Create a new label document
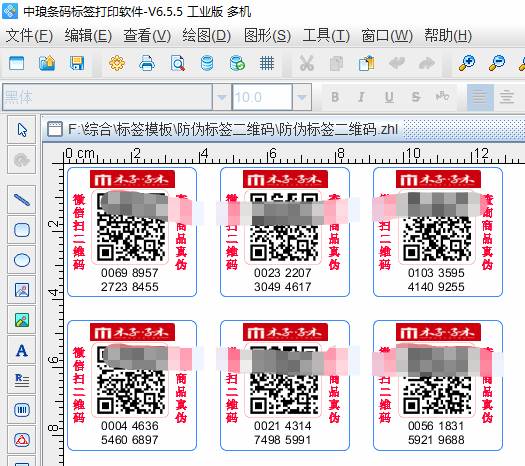Viewport: 525px width, 466px height. (16, 63)
